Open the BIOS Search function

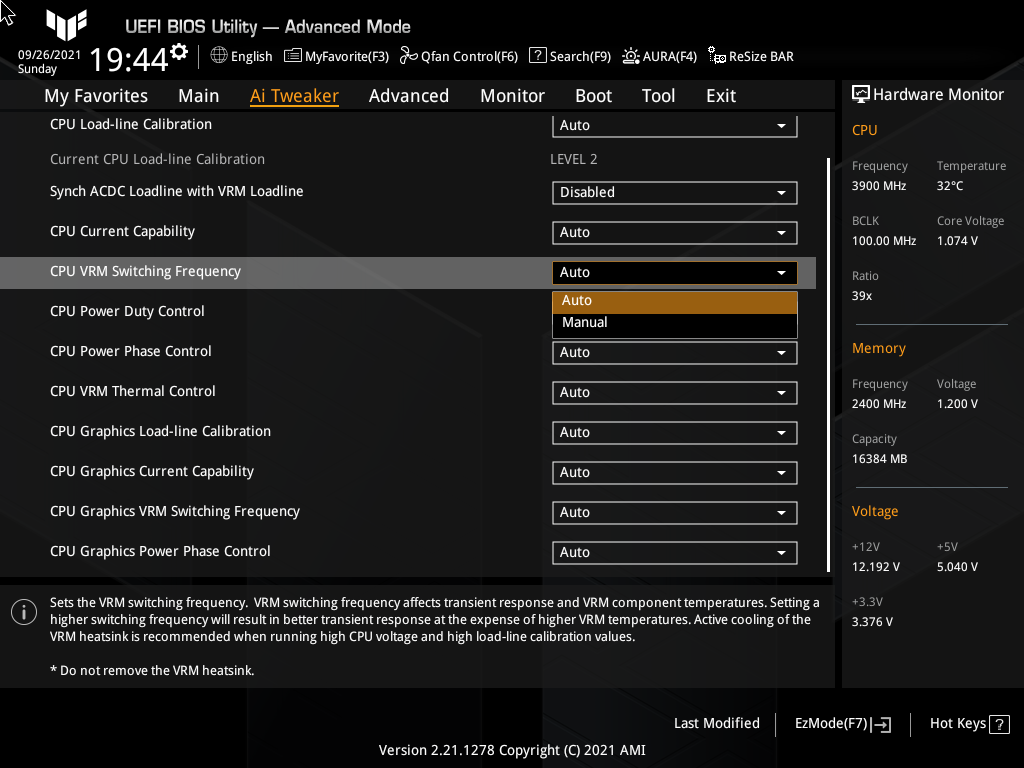[x=569, y=56]
